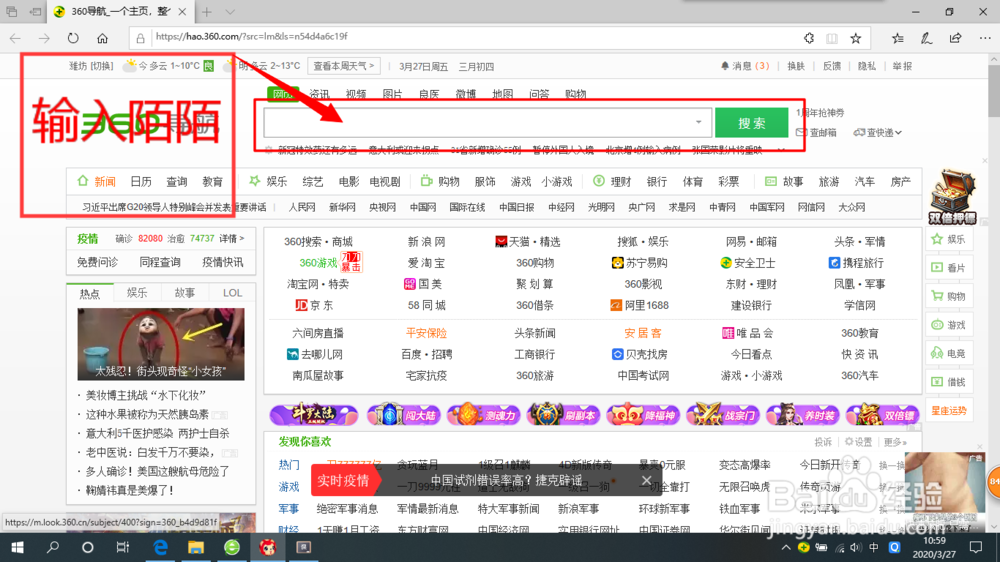Screen dimensions: 1000x562
Task: Click 消息 notifications link
Action: 744,66
